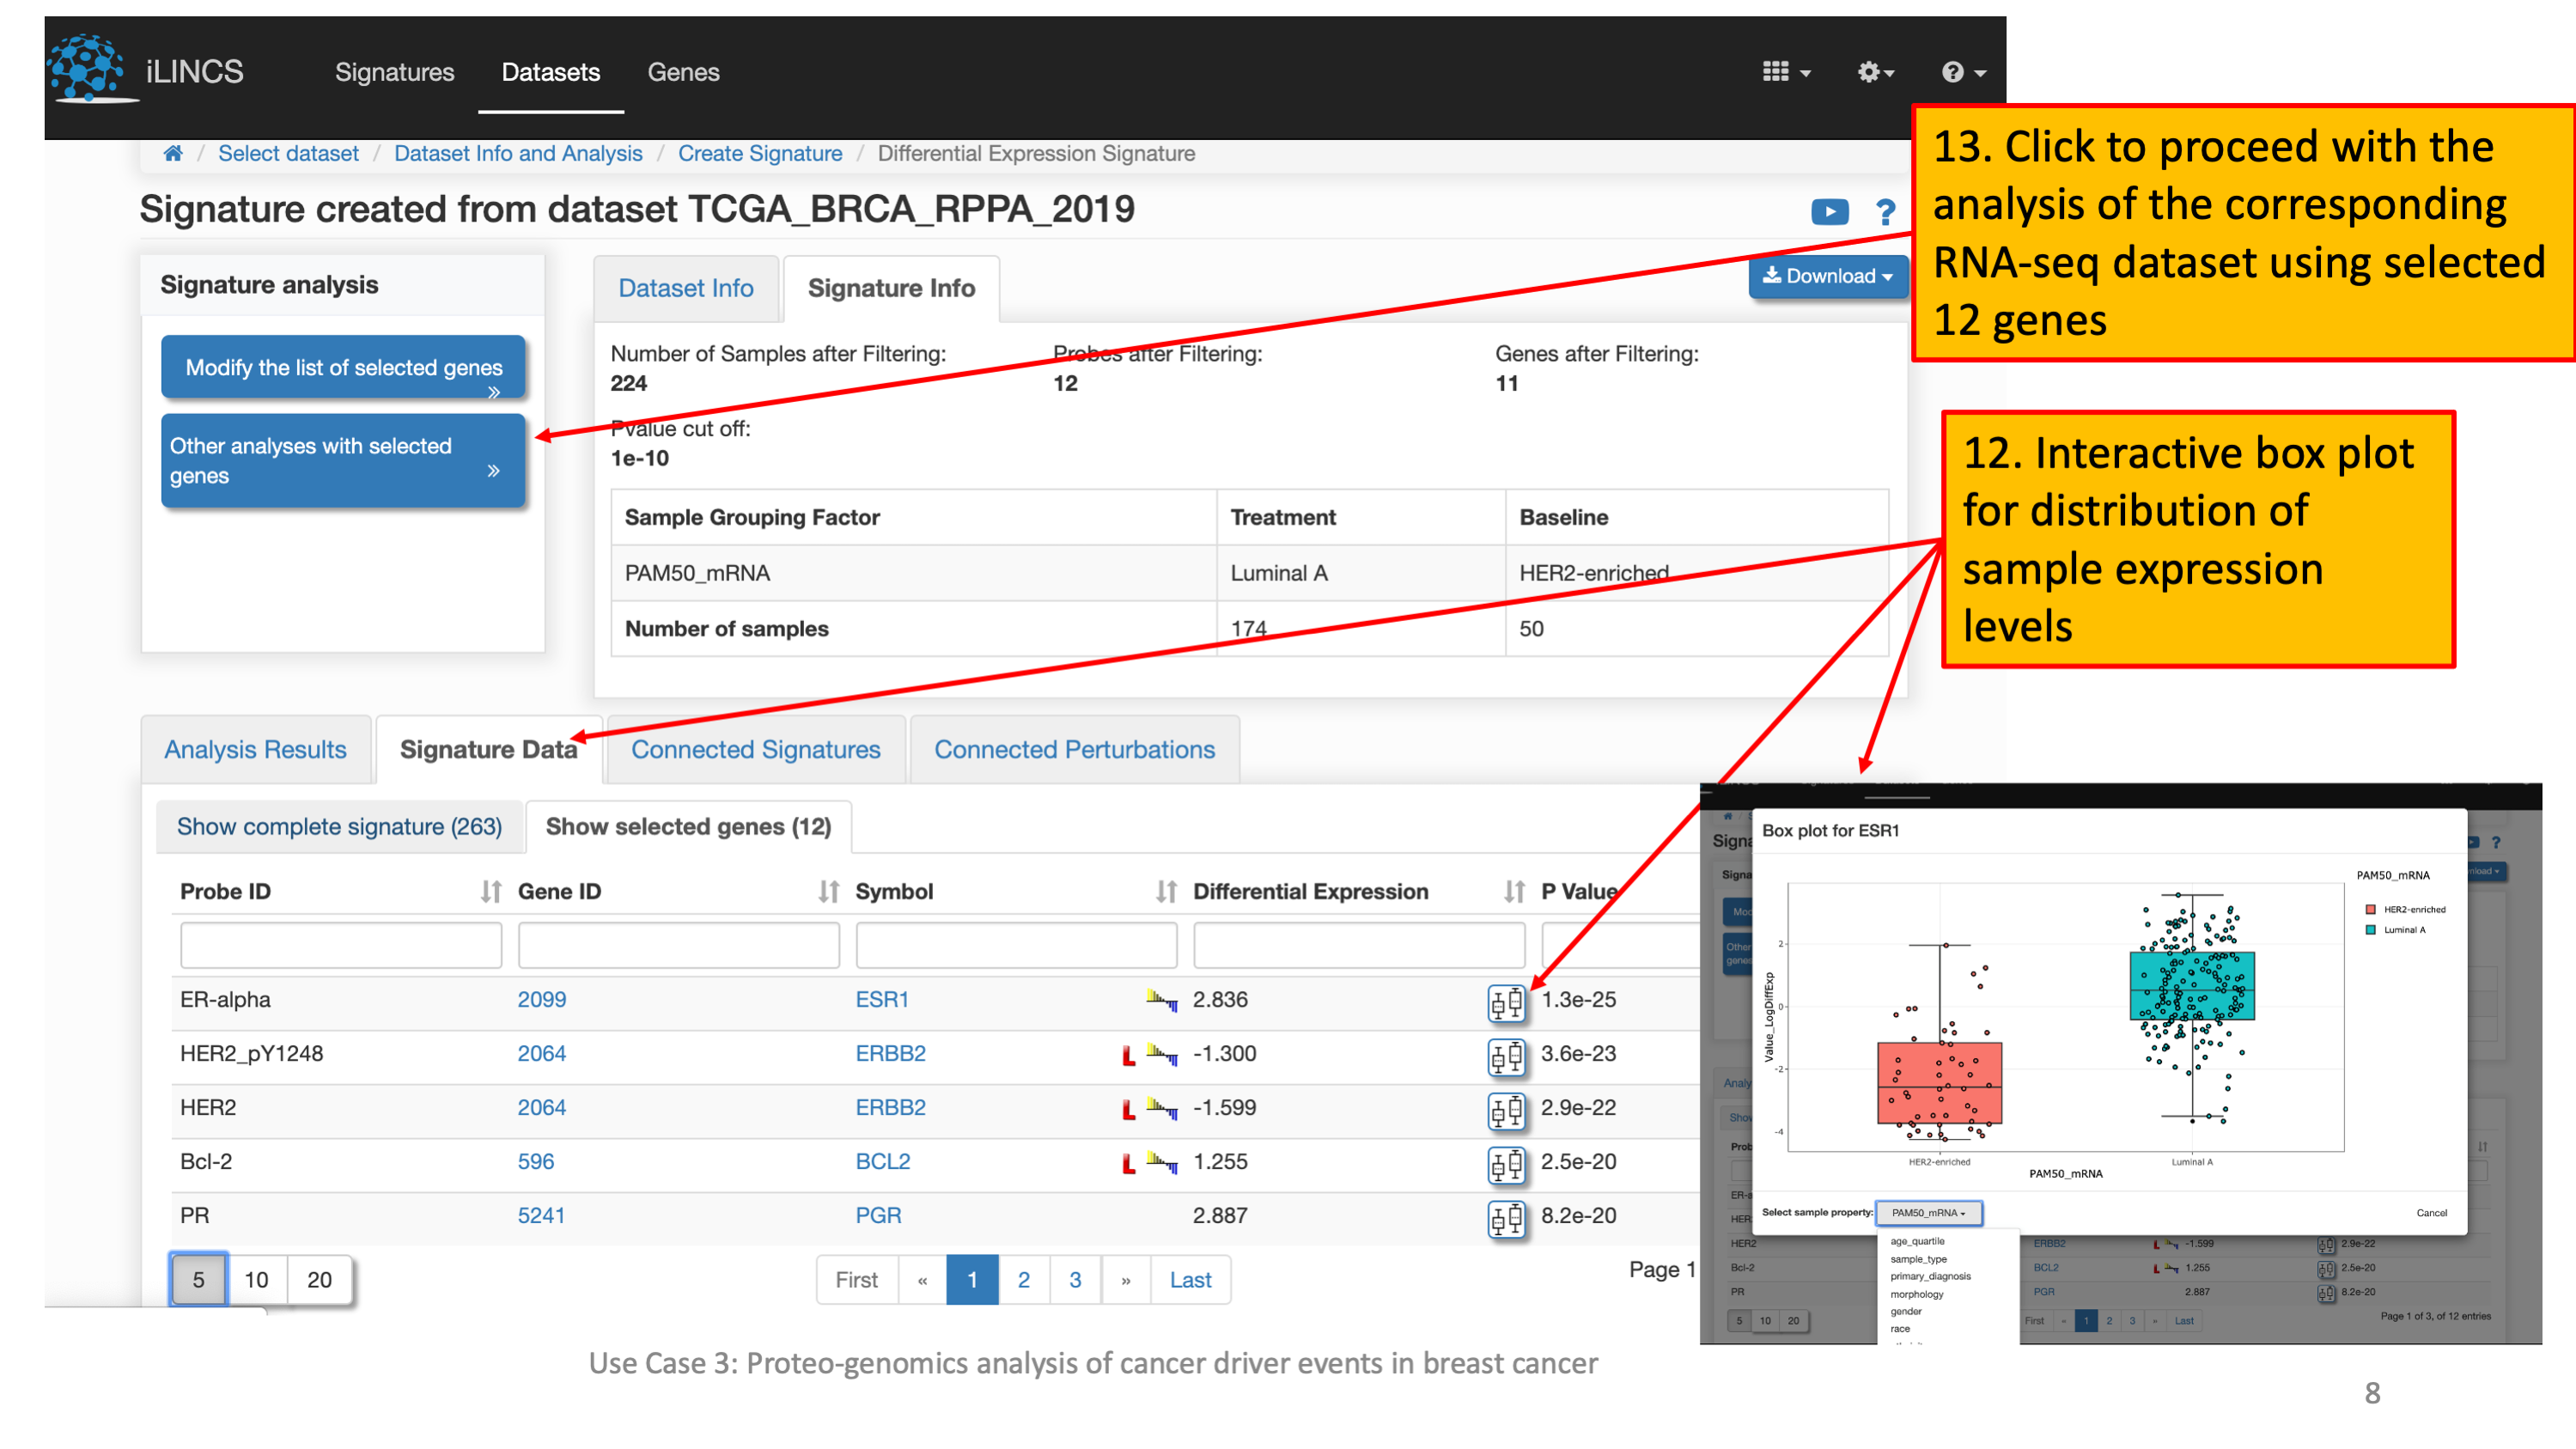This screenshot has width=2576, height=1449.
Task: Sort by Symbol column arrows
Action: (x=1166, y=891)
